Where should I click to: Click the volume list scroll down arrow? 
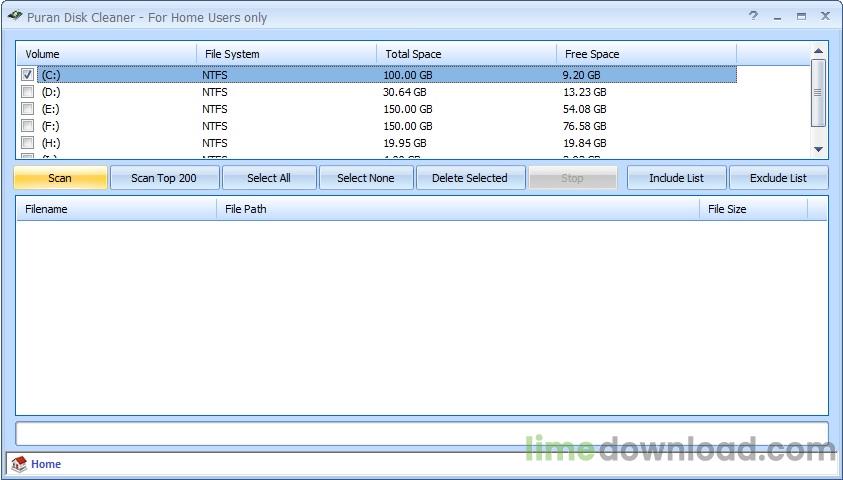point(818,149)
